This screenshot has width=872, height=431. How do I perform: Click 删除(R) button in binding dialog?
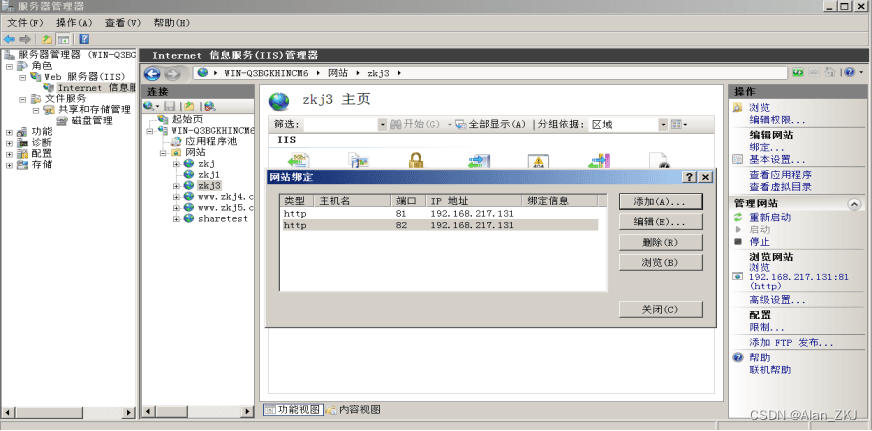click(x=661, y=242)
